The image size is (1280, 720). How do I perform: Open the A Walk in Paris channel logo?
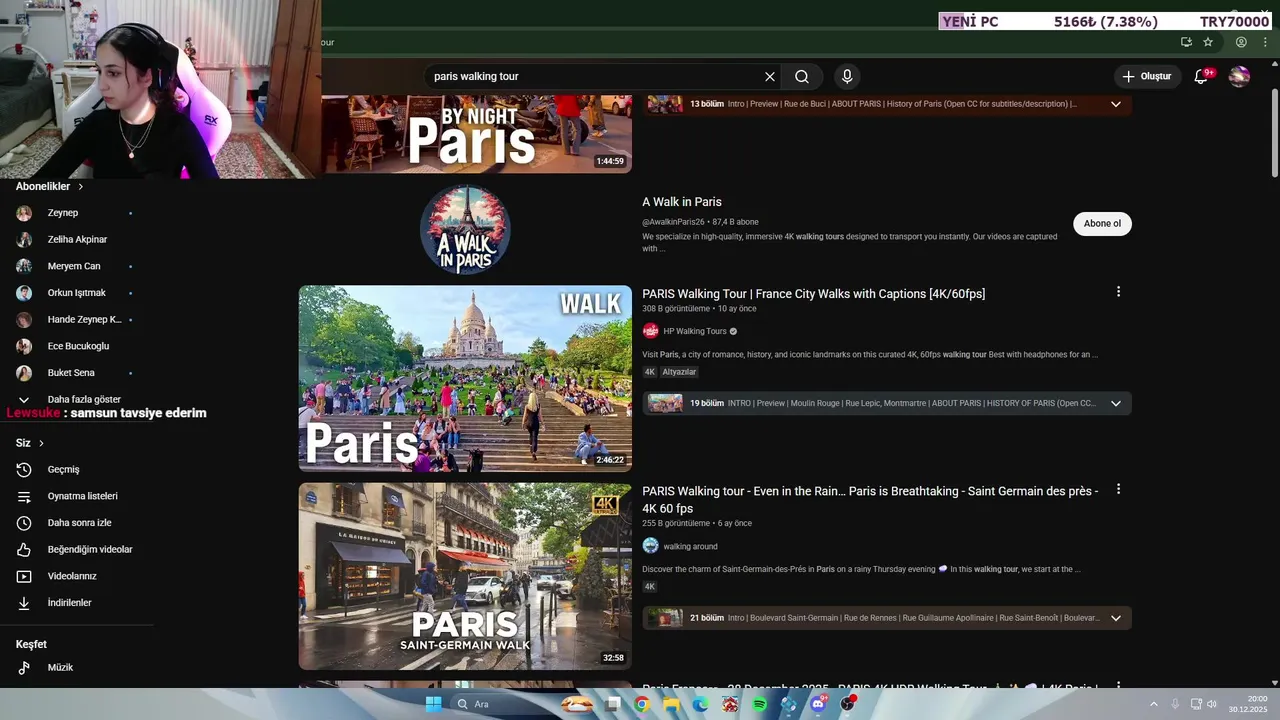465,229
